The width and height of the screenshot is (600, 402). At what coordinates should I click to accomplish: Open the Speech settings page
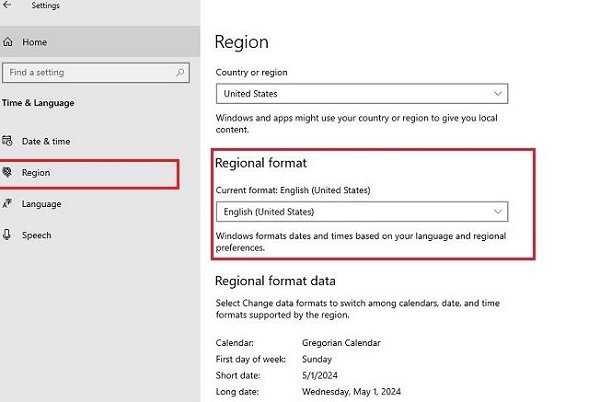[x=36, y=235]
